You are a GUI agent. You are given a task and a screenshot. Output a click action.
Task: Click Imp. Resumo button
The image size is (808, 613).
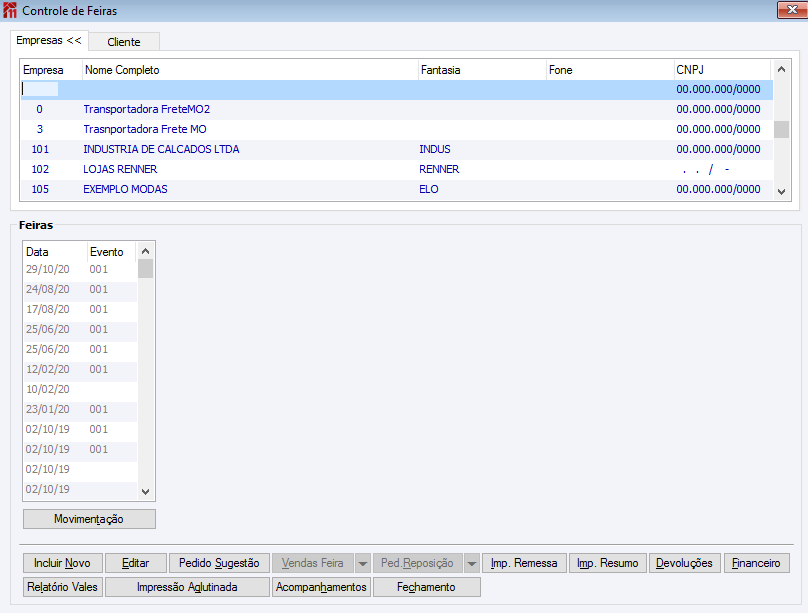click(x=608, y=563)
